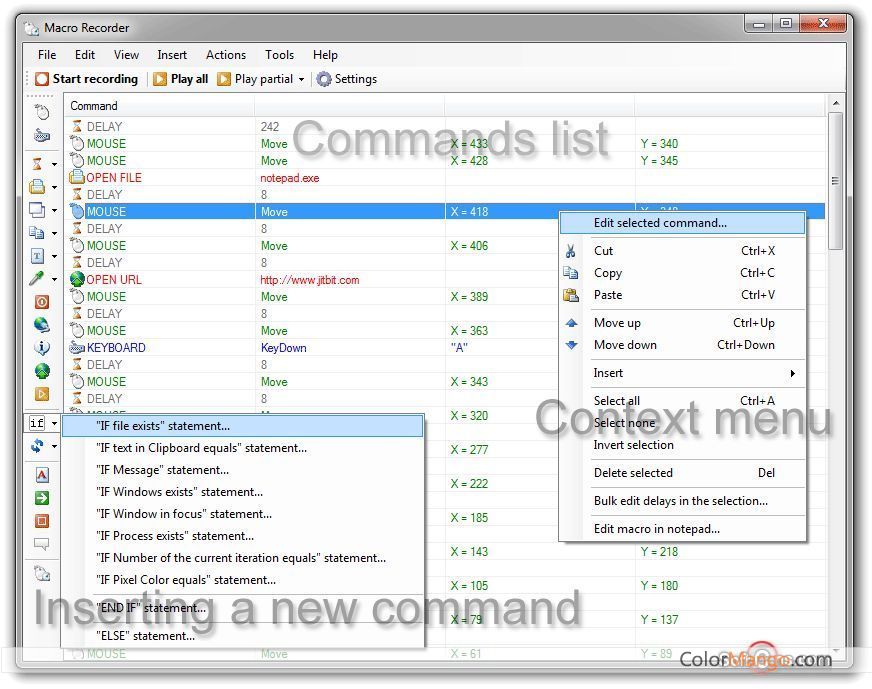The height and width of the screenshot is (689, 872).
Task: Open the IF statement dropdown arrow
Action: 53,423
